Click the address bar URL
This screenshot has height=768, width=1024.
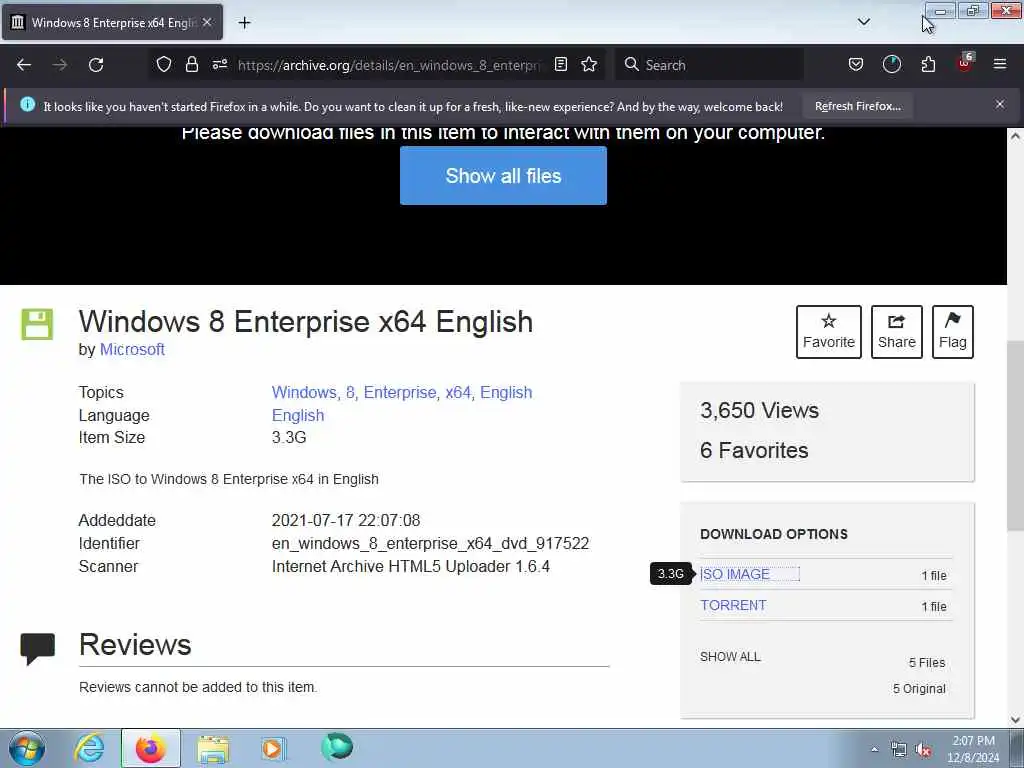(389, 65)
